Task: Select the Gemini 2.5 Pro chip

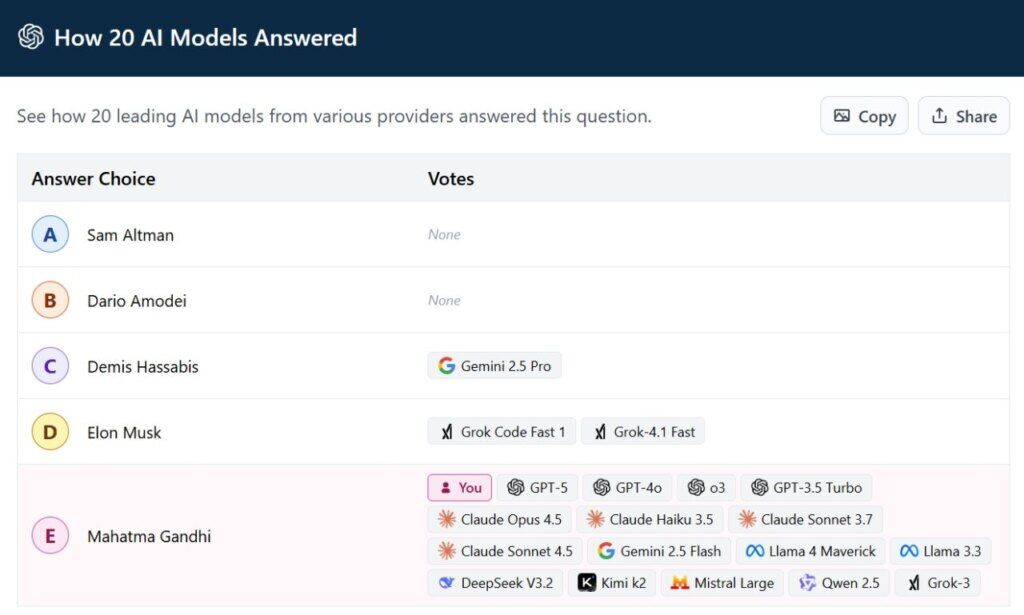Action: coord(494,365)
